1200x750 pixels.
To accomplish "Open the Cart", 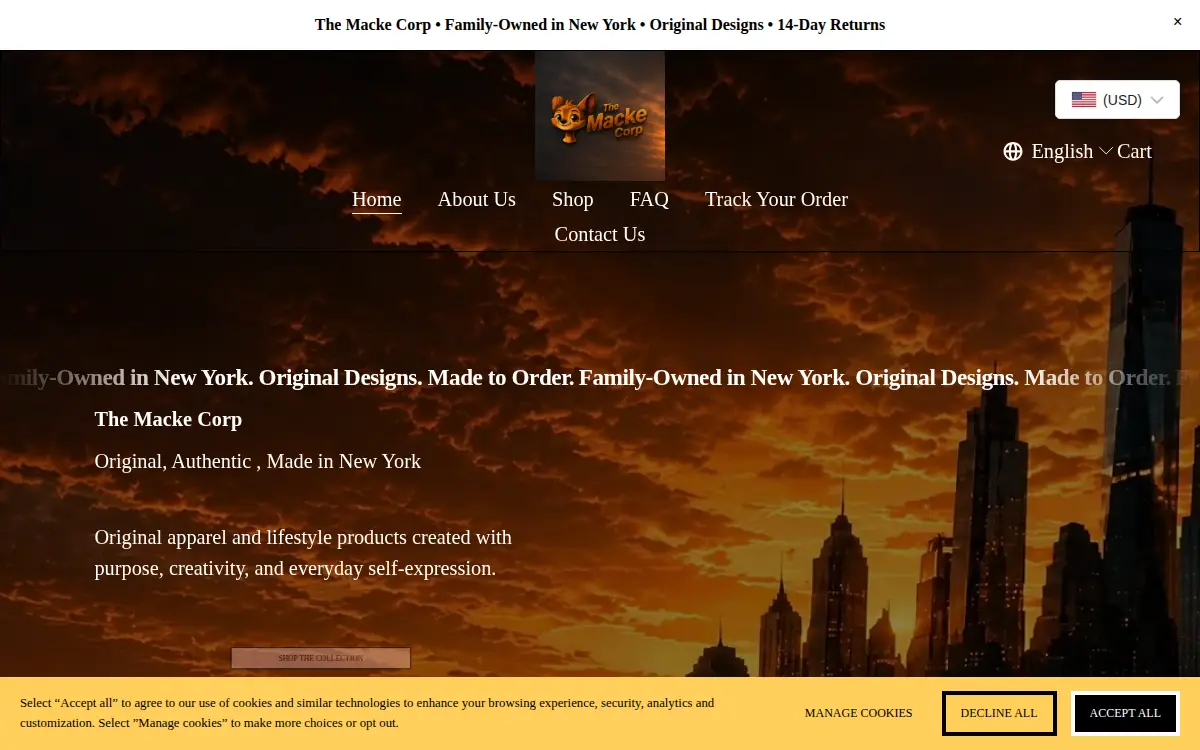I will (1134, 151).
